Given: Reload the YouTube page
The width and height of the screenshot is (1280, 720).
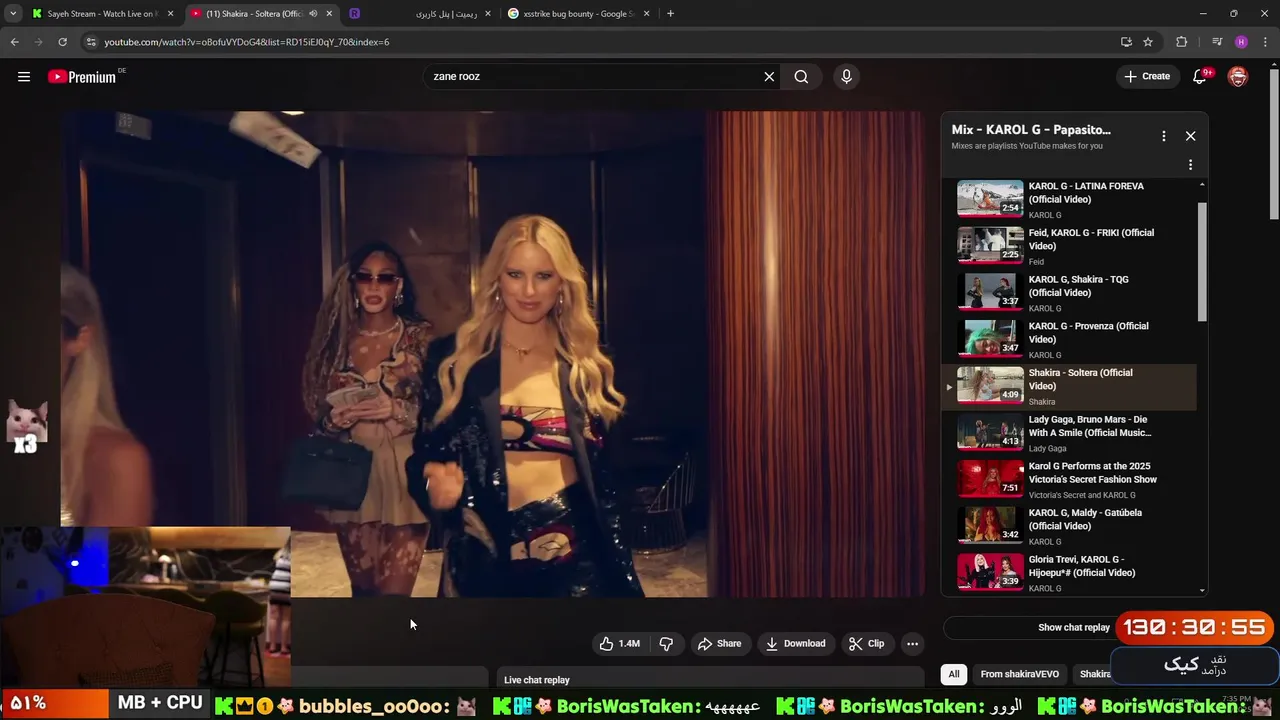Looking at the screenshot, I should [x=62, y=42].
